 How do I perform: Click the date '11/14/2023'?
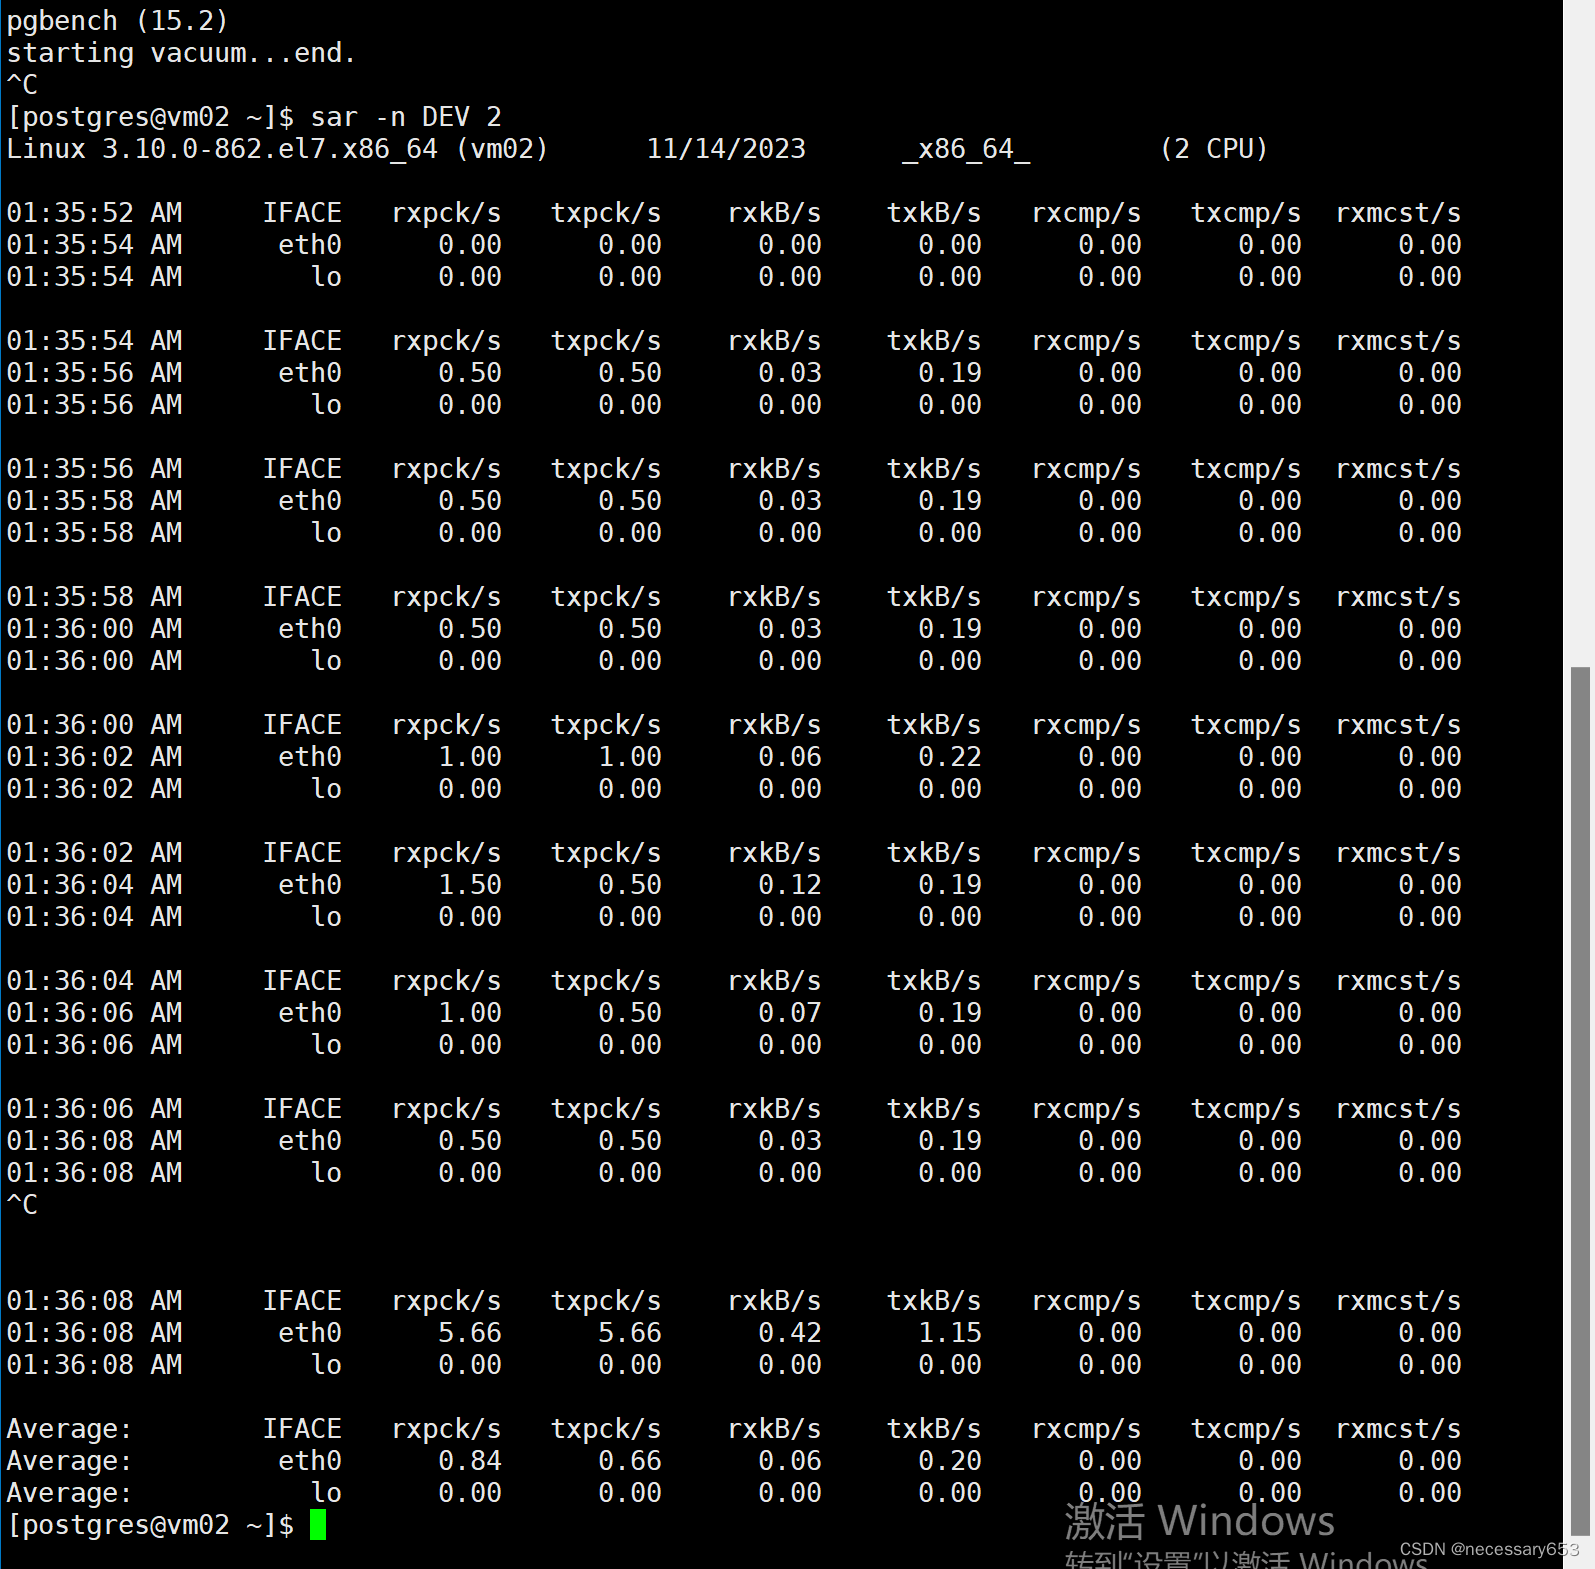[726, 149]
